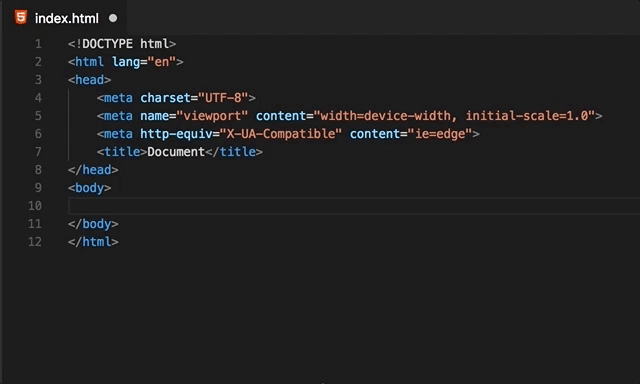Click the word Document in the title tag
640x384 pixels.
[x=176, y=152]
